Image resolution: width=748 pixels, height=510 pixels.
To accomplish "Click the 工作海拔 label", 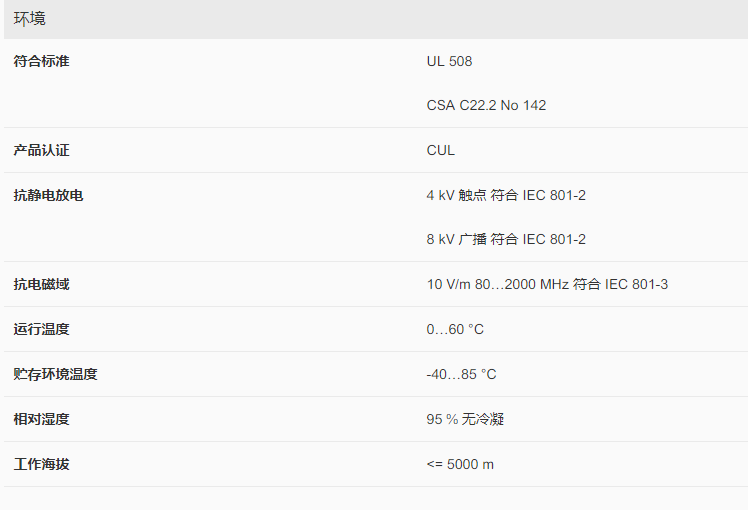I will click(41, 464).
